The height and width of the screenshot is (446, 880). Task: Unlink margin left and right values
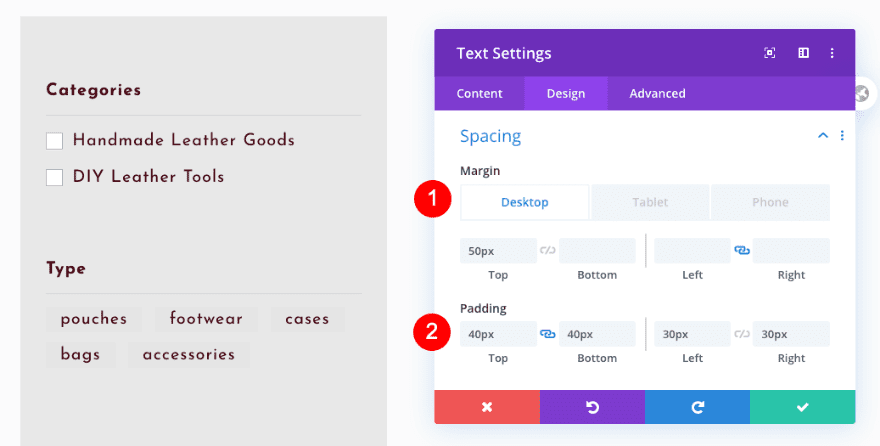tap(742, 251)
